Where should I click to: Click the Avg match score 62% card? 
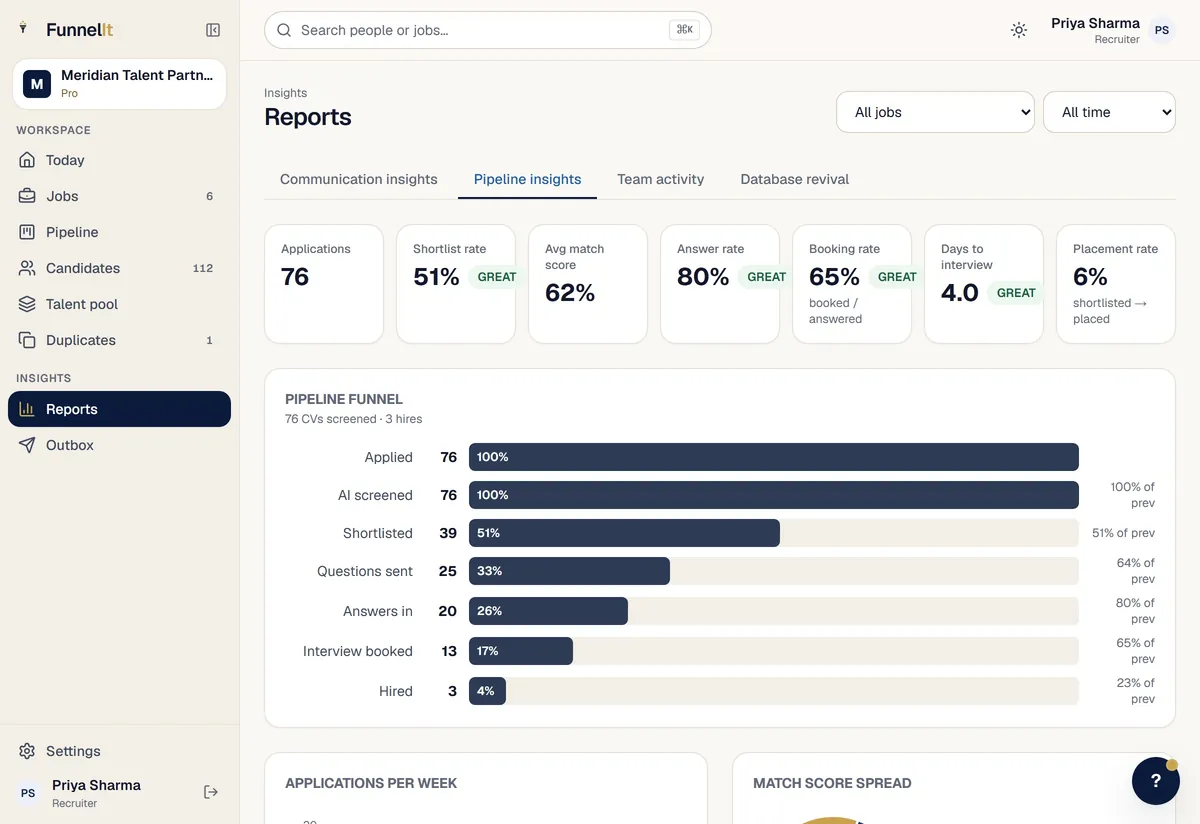(x=588, y=284)
